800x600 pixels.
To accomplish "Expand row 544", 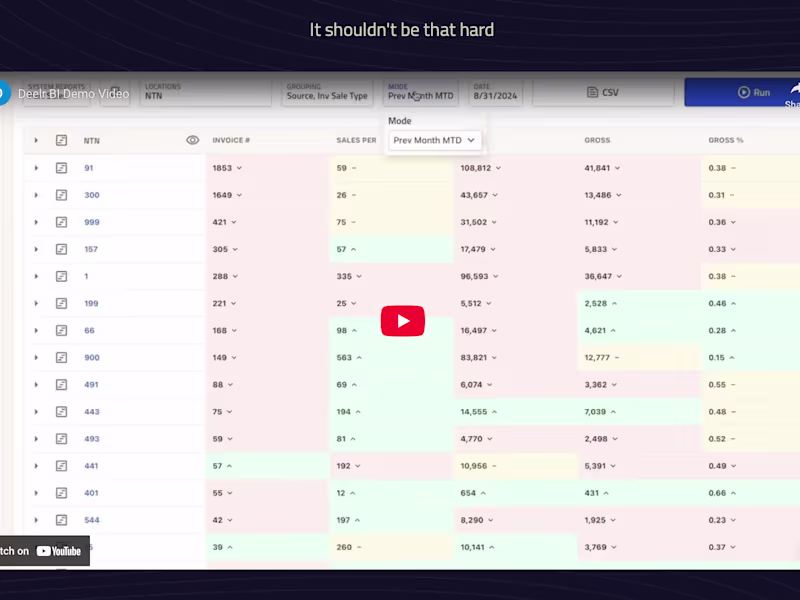I will point(36,519).
